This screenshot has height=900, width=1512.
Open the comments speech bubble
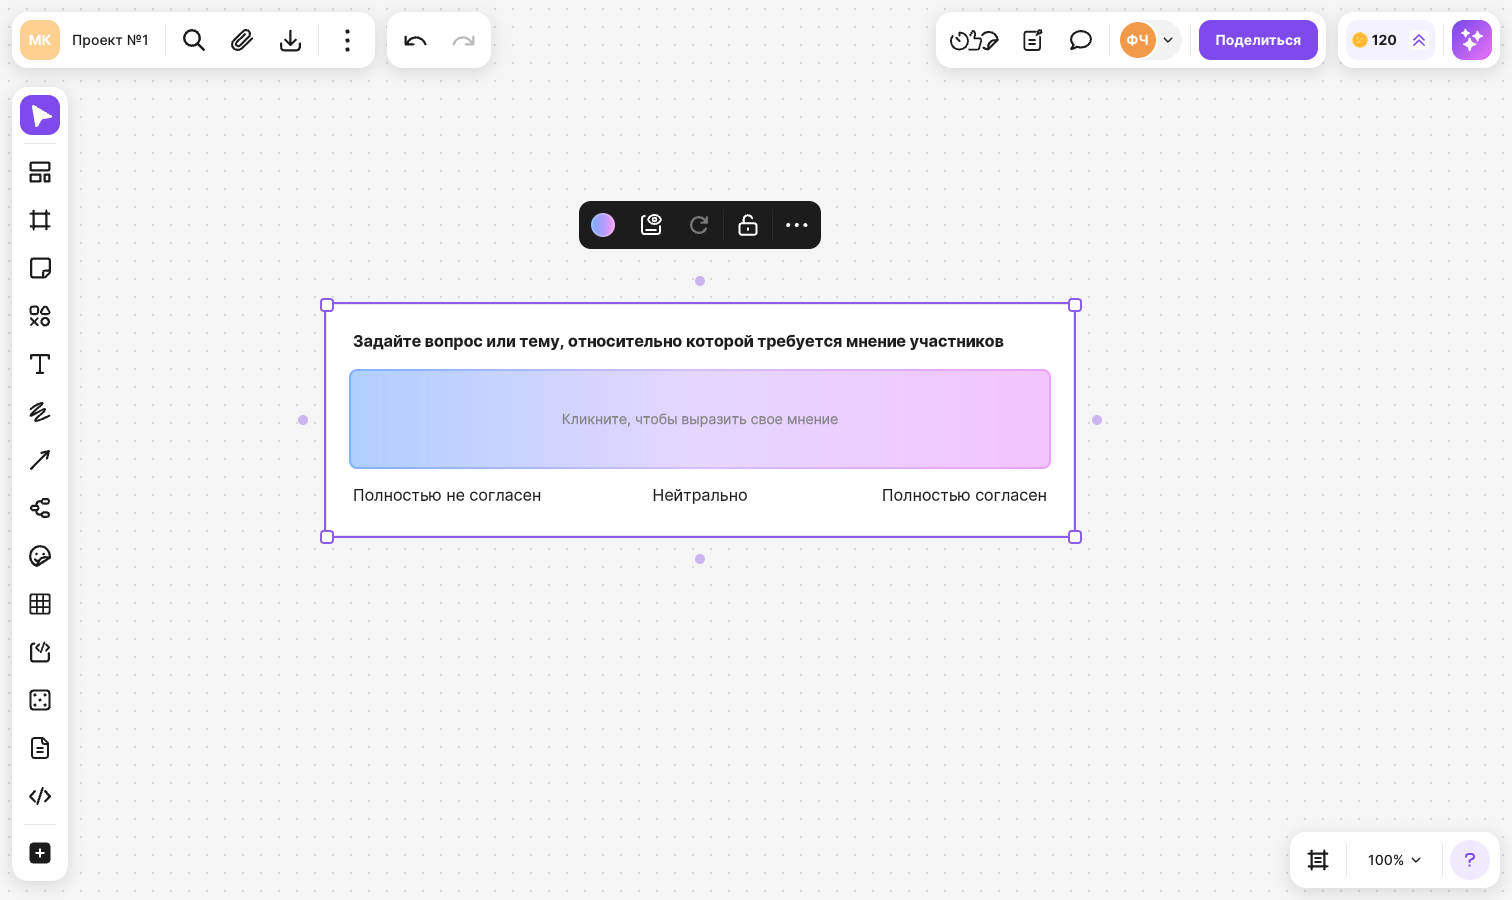click(x=1081, y=40)
